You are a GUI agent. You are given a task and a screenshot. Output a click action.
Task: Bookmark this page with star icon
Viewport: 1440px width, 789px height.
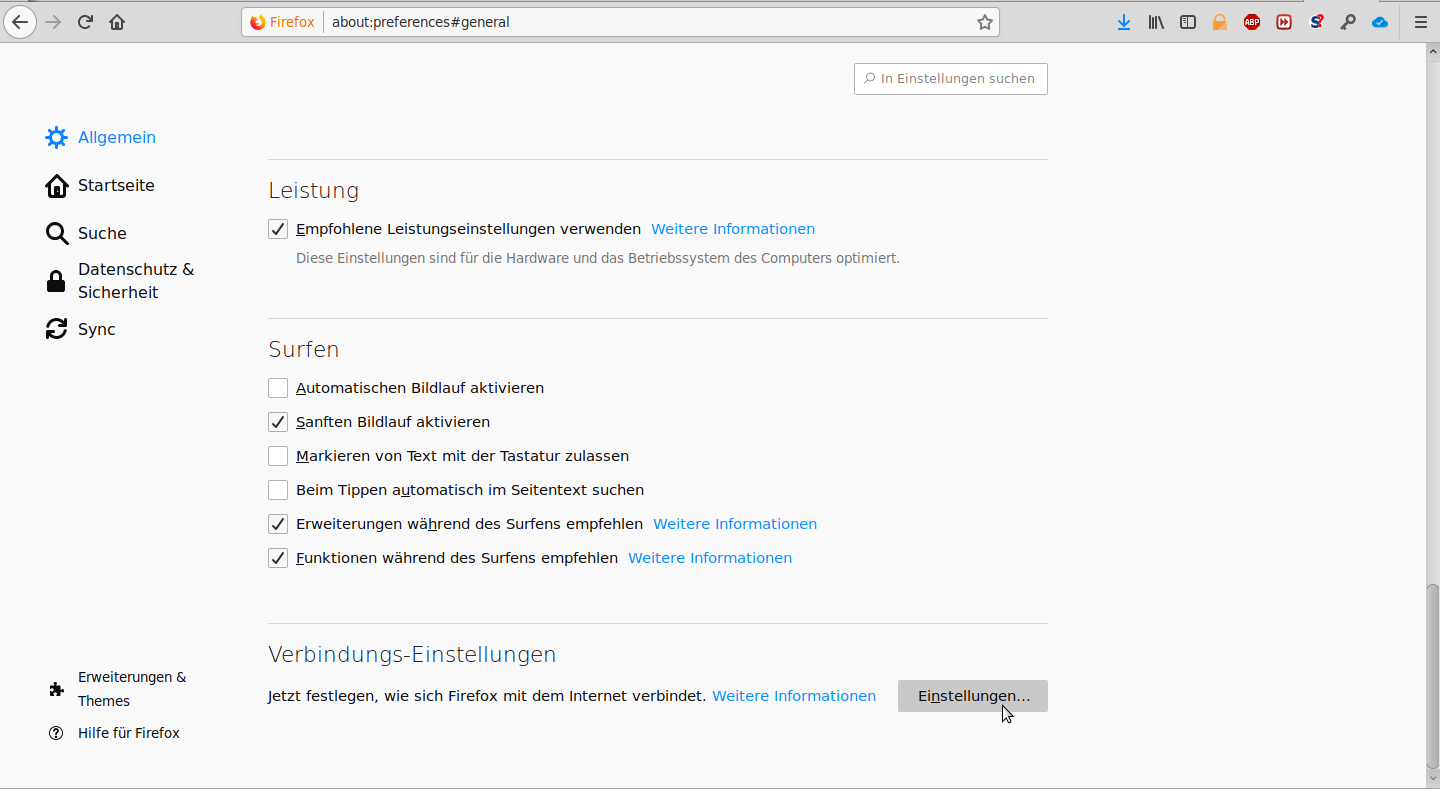[985, 22]
